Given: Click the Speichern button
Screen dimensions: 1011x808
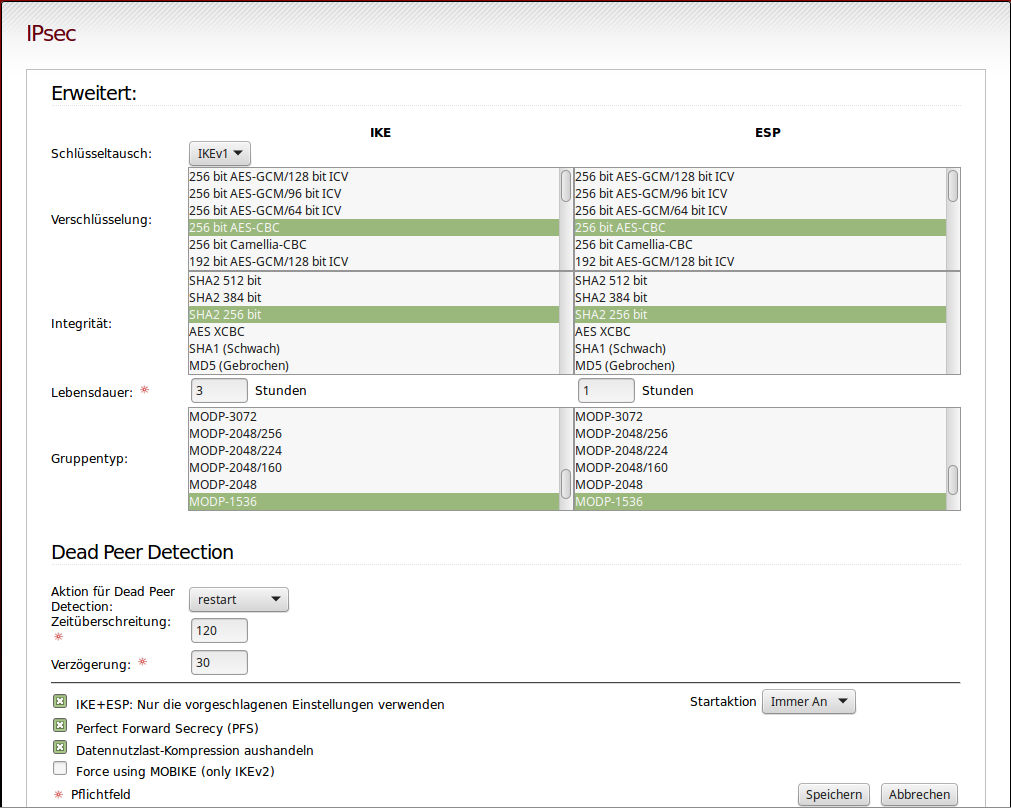Looking at the screenshot, I should coord(833,794).
